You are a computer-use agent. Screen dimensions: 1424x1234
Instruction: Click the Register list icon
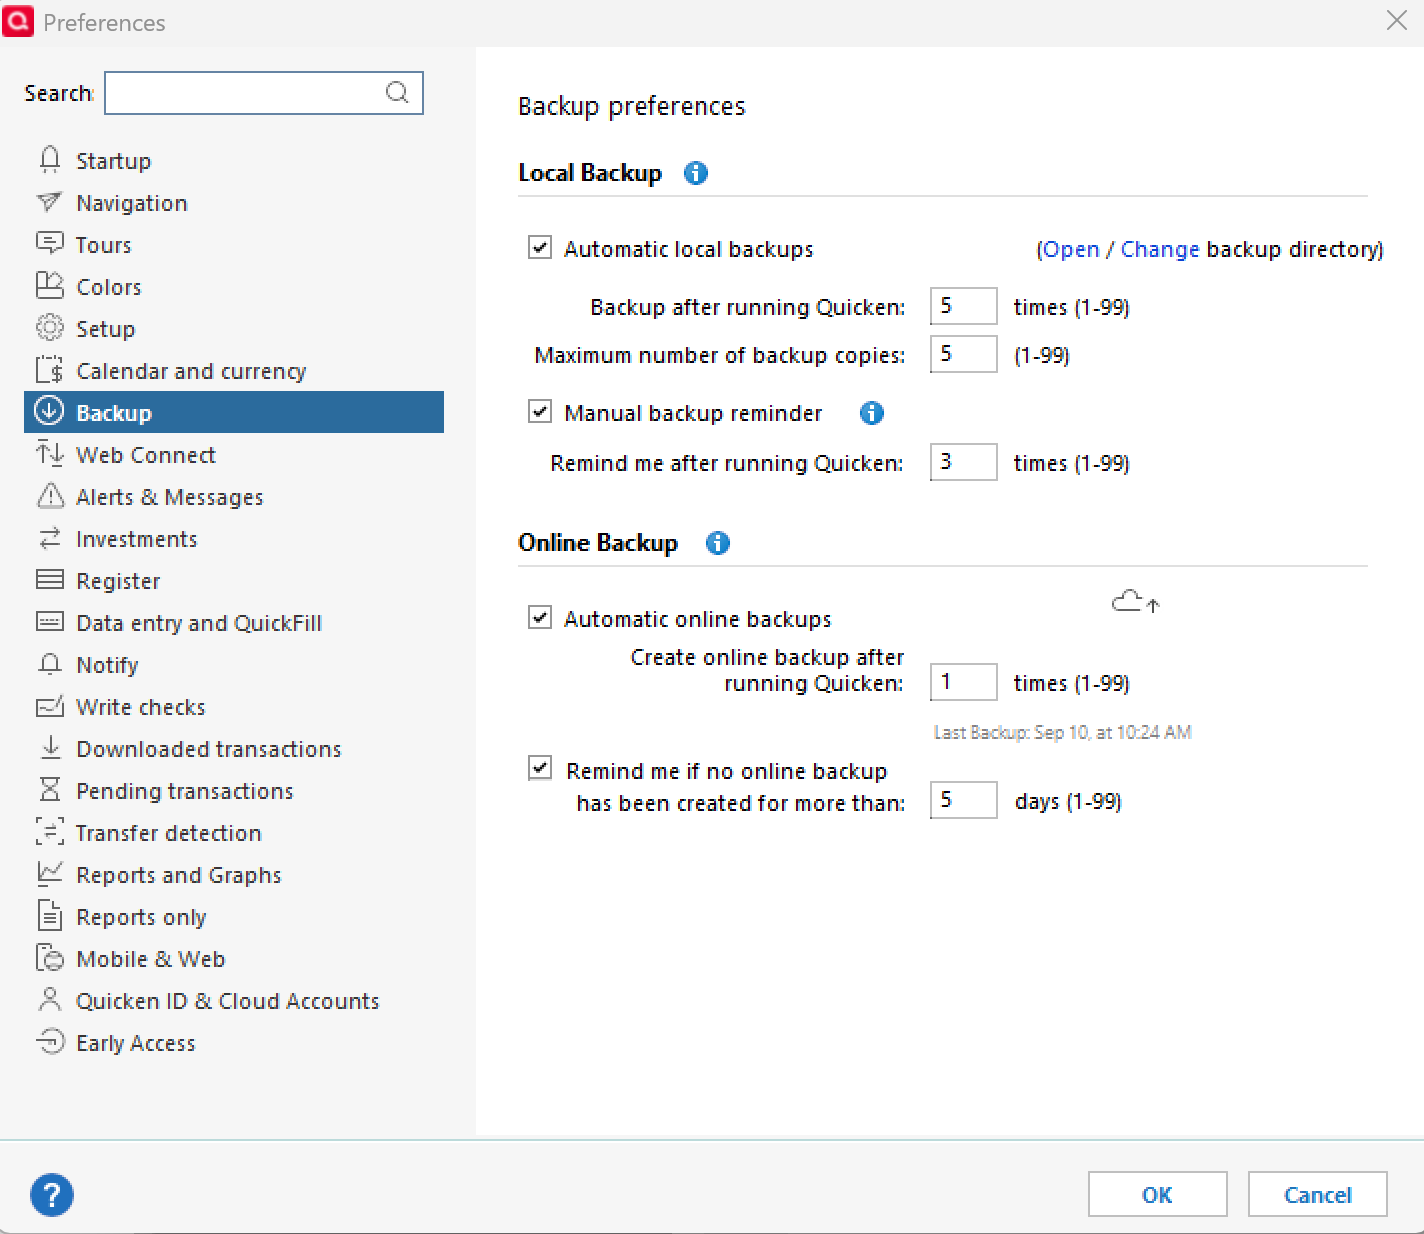coord(49,580)
